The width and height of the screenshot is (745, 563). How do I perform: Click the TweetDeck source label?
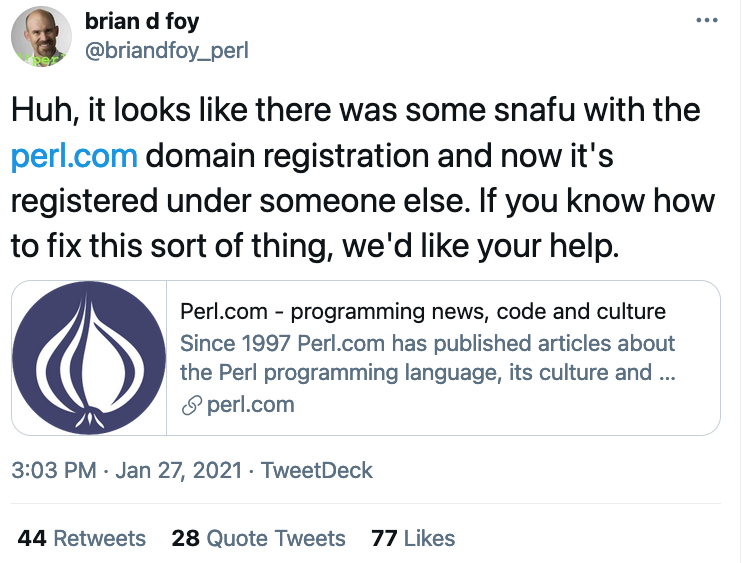coord(317,470)
